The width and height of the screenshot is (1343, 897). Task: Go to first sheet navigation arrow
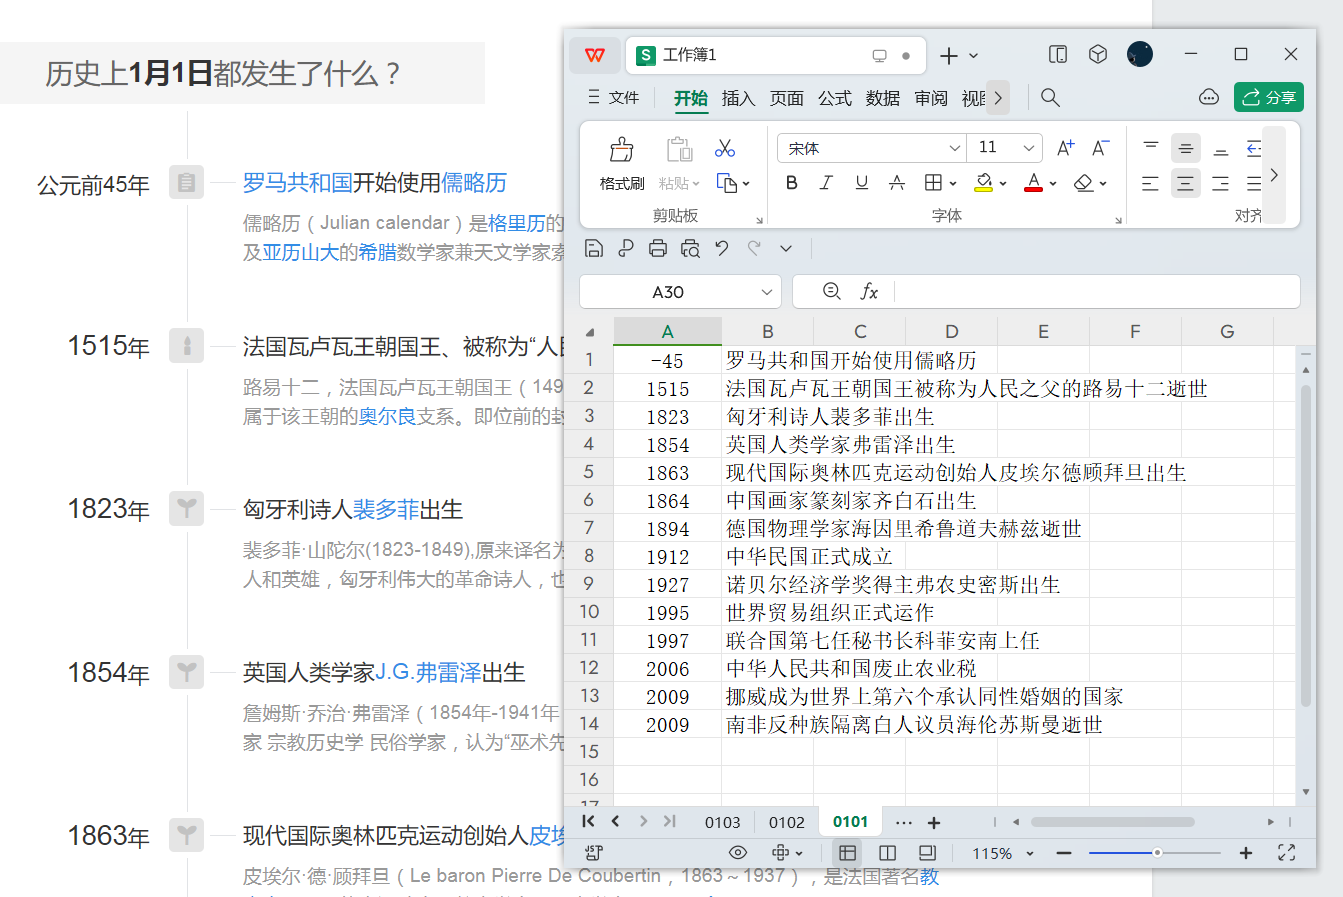point(589,821)
